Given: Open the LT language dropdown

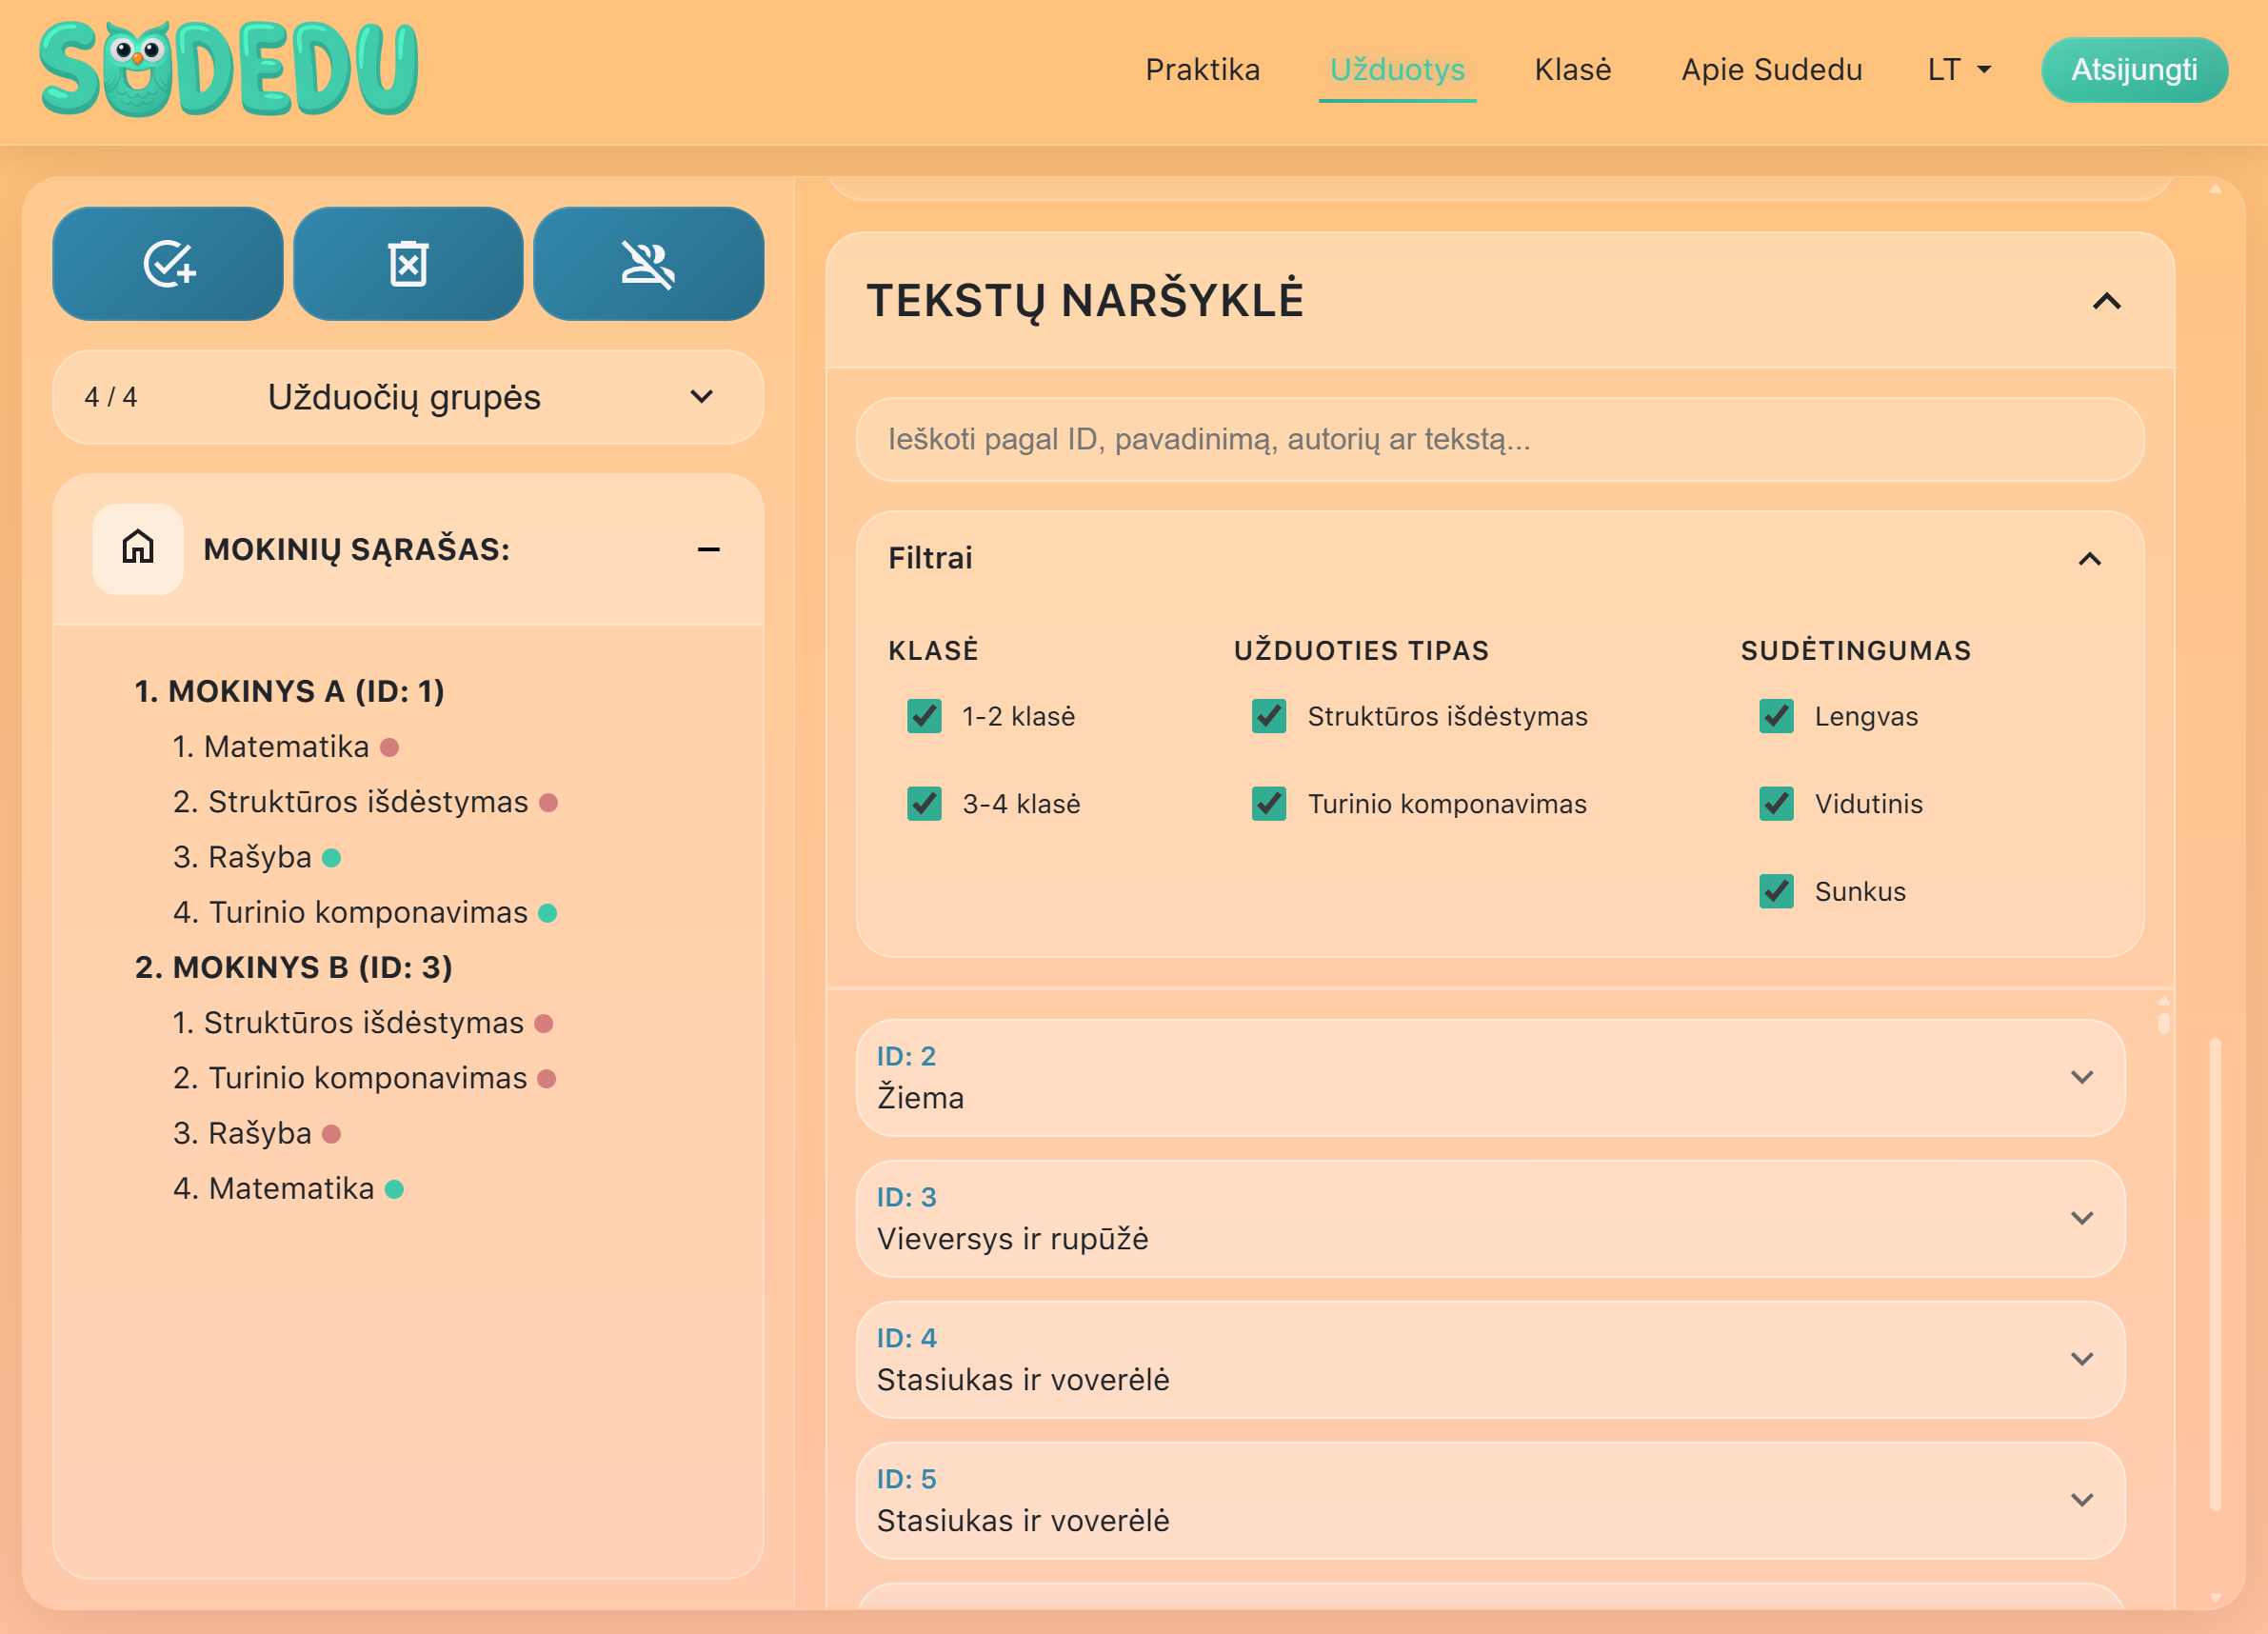Looking at the screenshot, I should point(1958,70).
